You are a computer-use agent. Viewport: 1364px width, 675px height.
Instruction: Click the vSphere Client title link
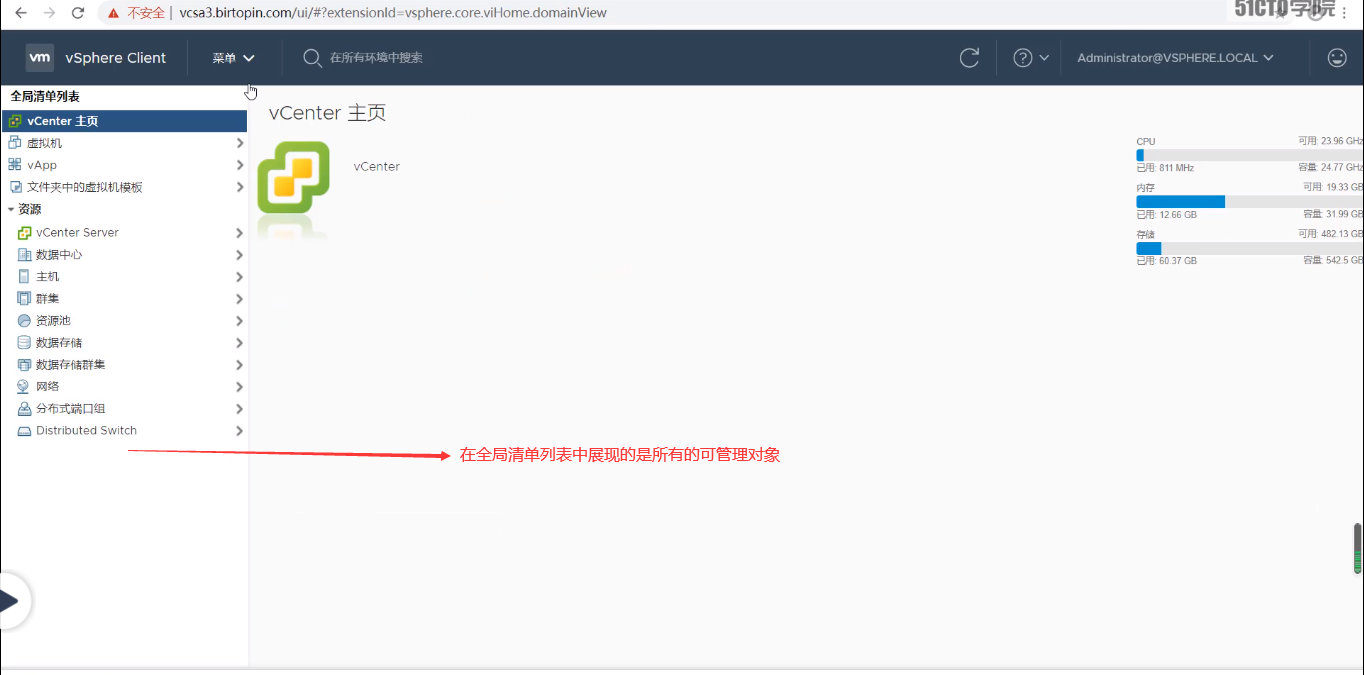point(116,58)
